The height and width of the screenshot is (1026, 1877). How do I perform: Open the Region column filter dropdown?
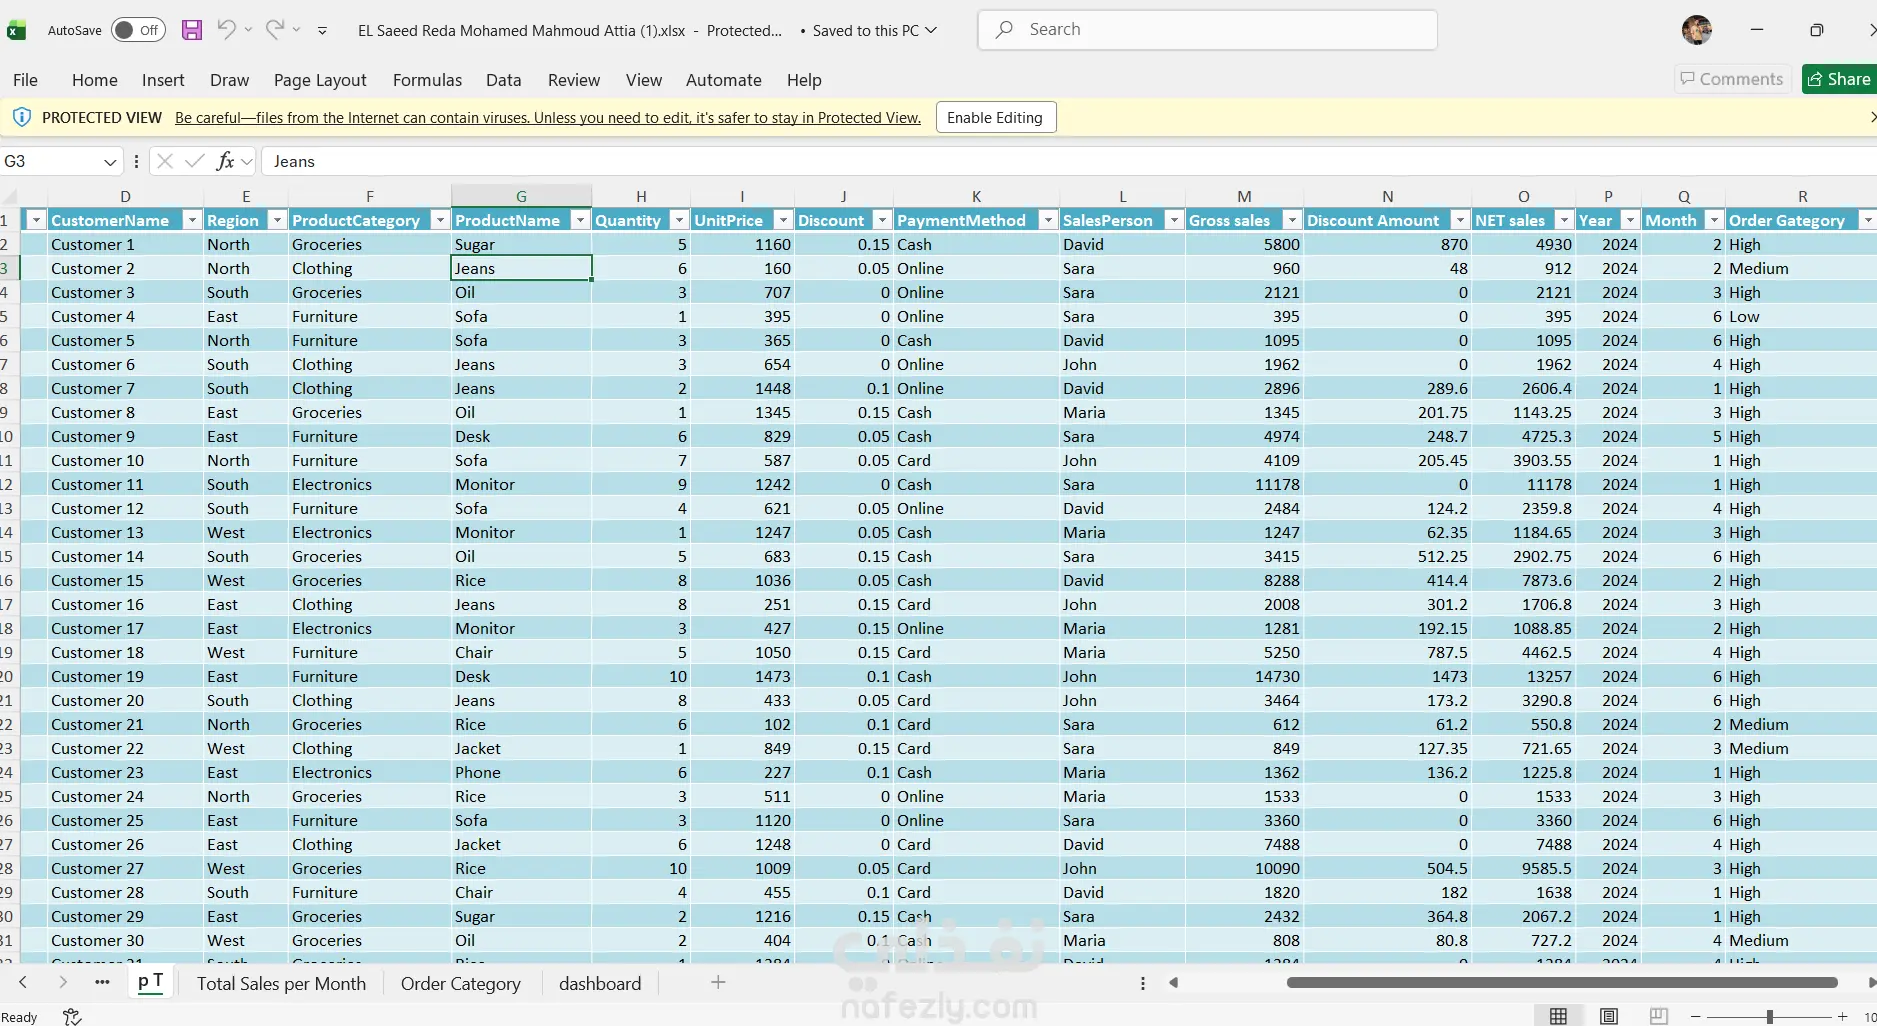[x=277, y=220]
